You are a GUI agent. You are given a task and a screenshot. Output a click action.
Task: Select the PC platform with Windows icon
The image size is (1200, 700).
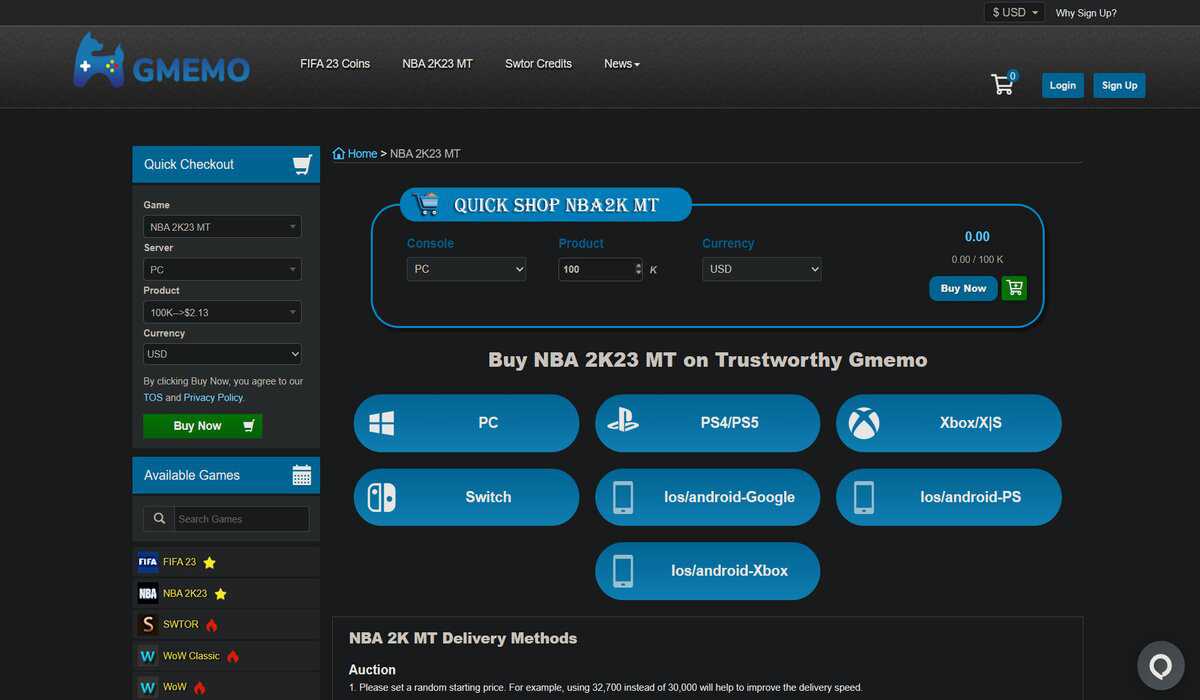[x=466, y=423]
